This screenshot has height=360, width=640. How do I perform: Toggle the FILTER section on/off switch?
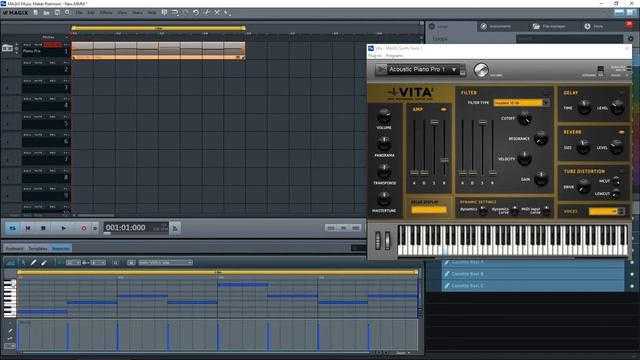547,93
